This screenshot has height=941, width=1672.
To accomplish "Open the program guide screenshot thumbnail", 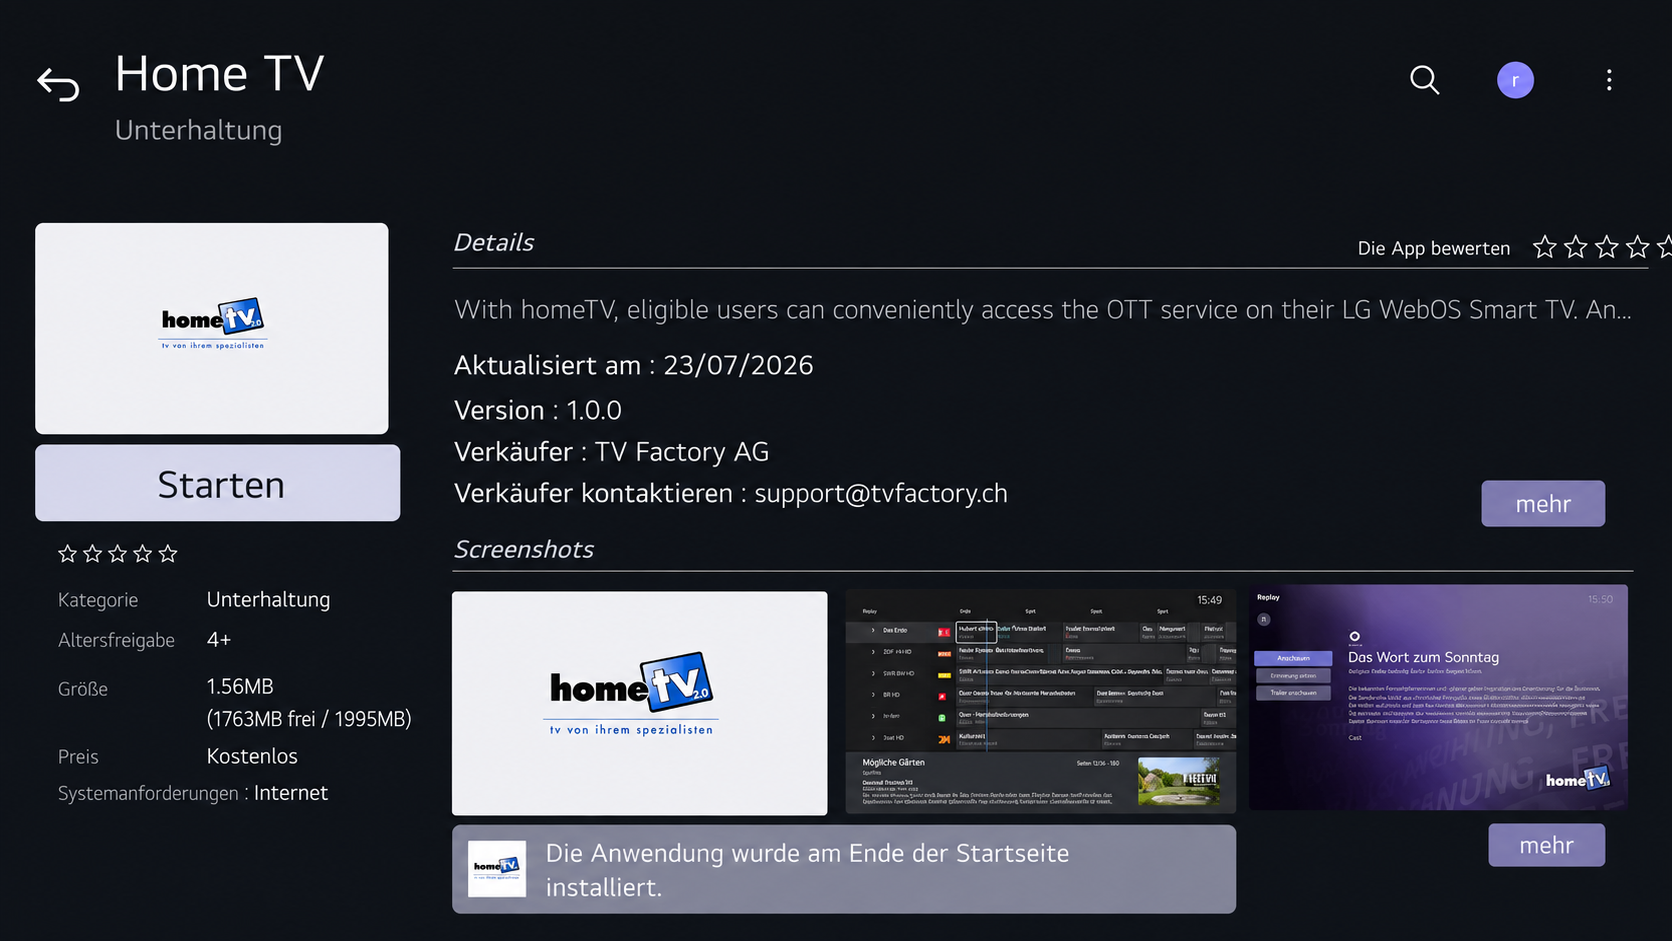I will tap(1041, 700).
